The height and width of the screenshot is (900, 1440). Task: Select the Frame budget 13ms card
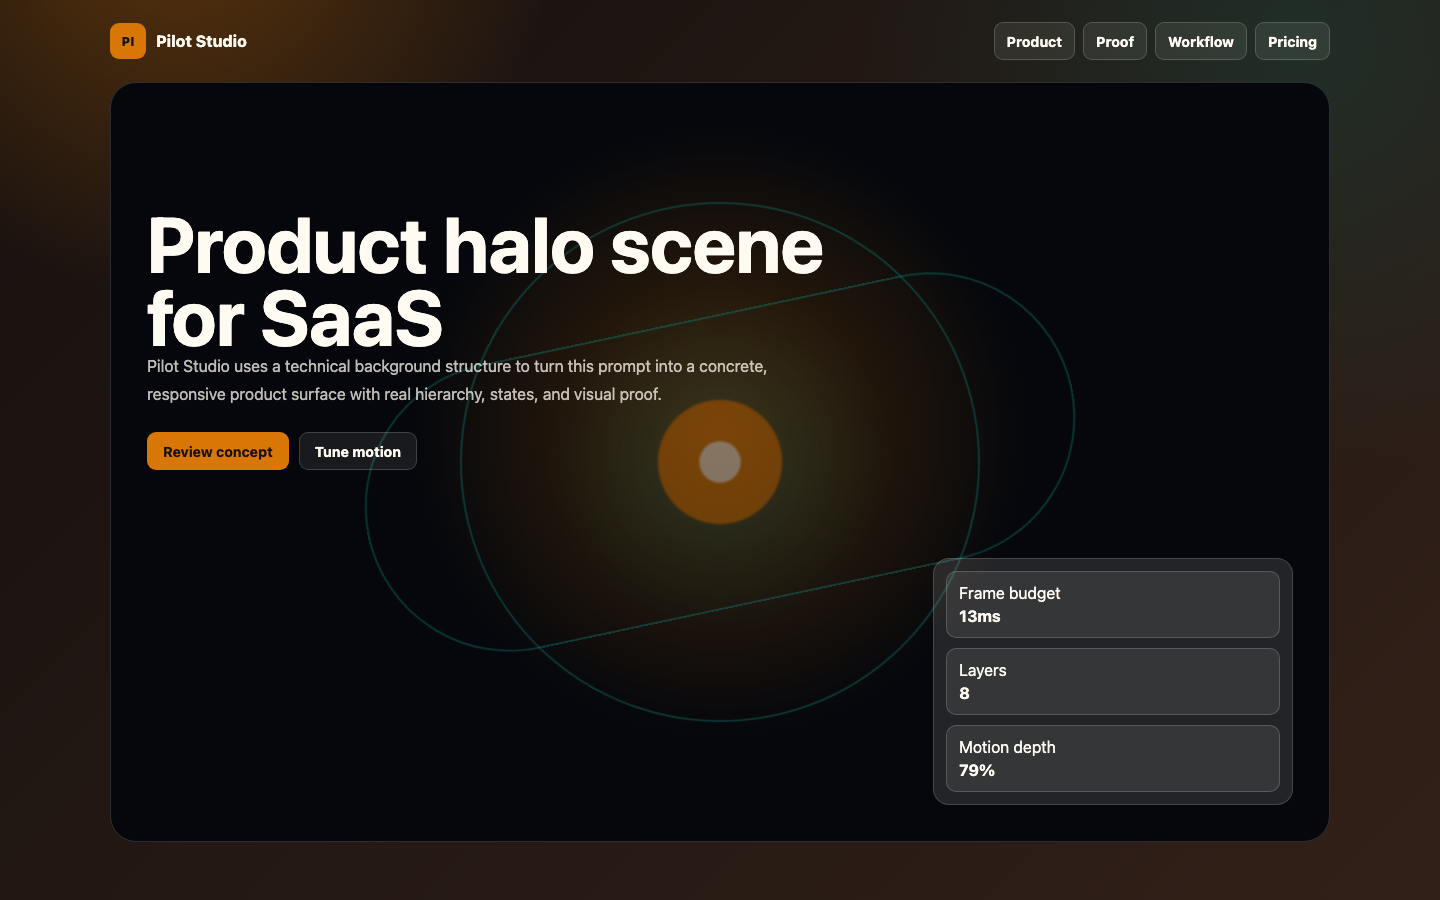1113,604
